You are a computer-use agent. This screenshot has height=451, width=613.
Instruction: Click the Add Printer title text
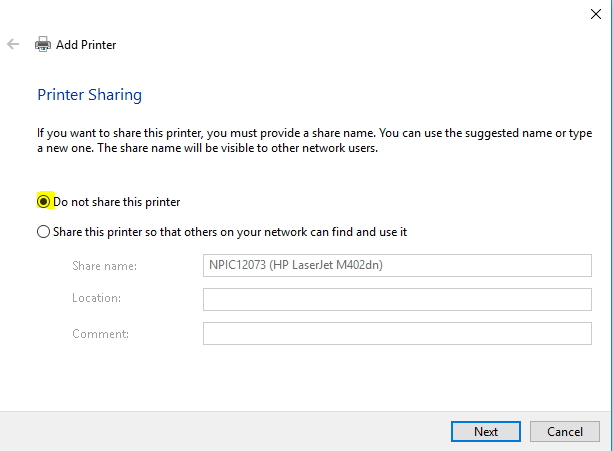pos(86,45)
